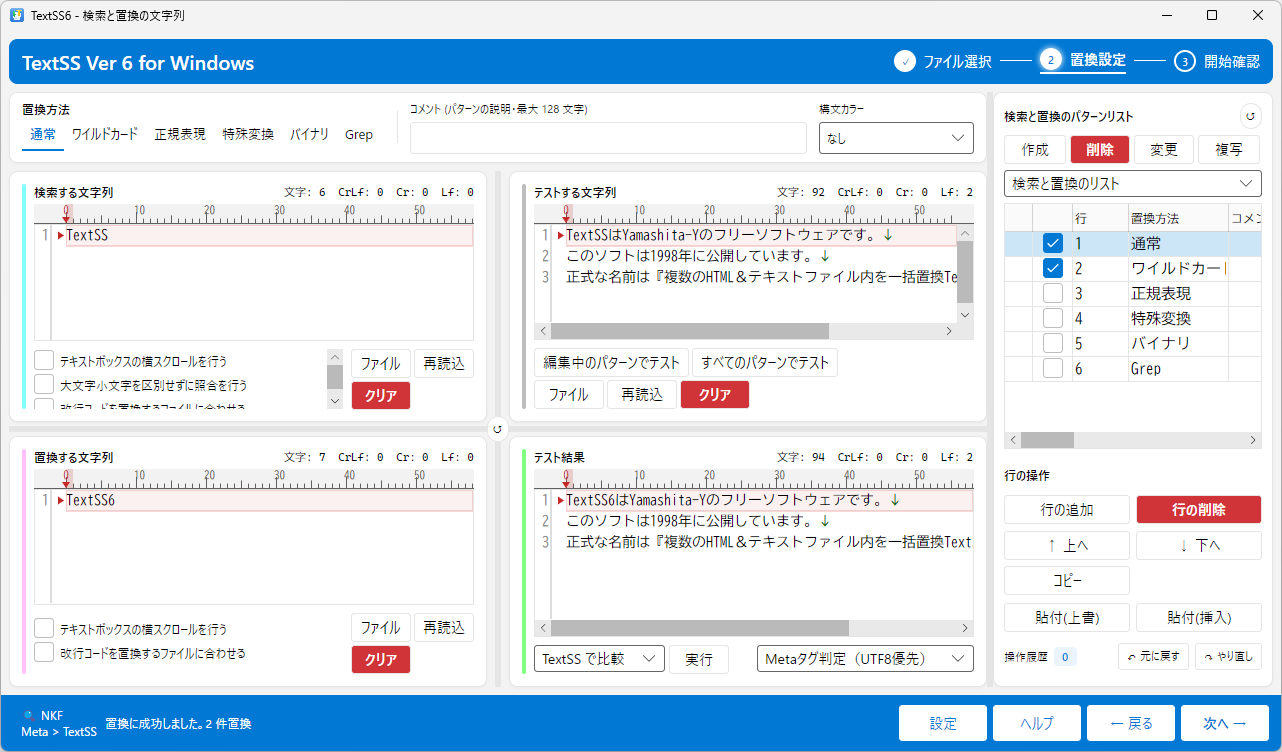Toggle 改行コードを置換するファイルに合わせる in replace panel
The image size is (1282, 752).
click(x=44, y=652)
